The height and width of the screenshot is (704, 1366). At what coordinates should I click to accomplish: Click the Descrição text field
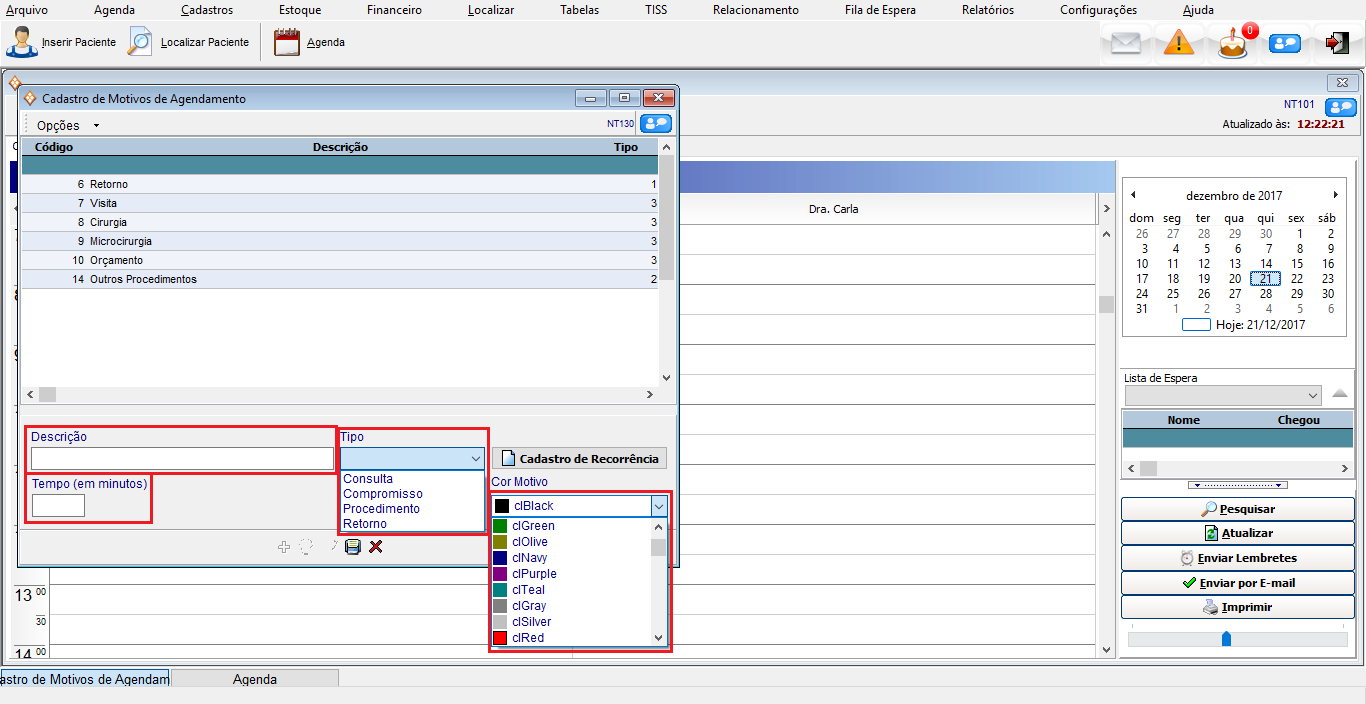click(182, 459)
